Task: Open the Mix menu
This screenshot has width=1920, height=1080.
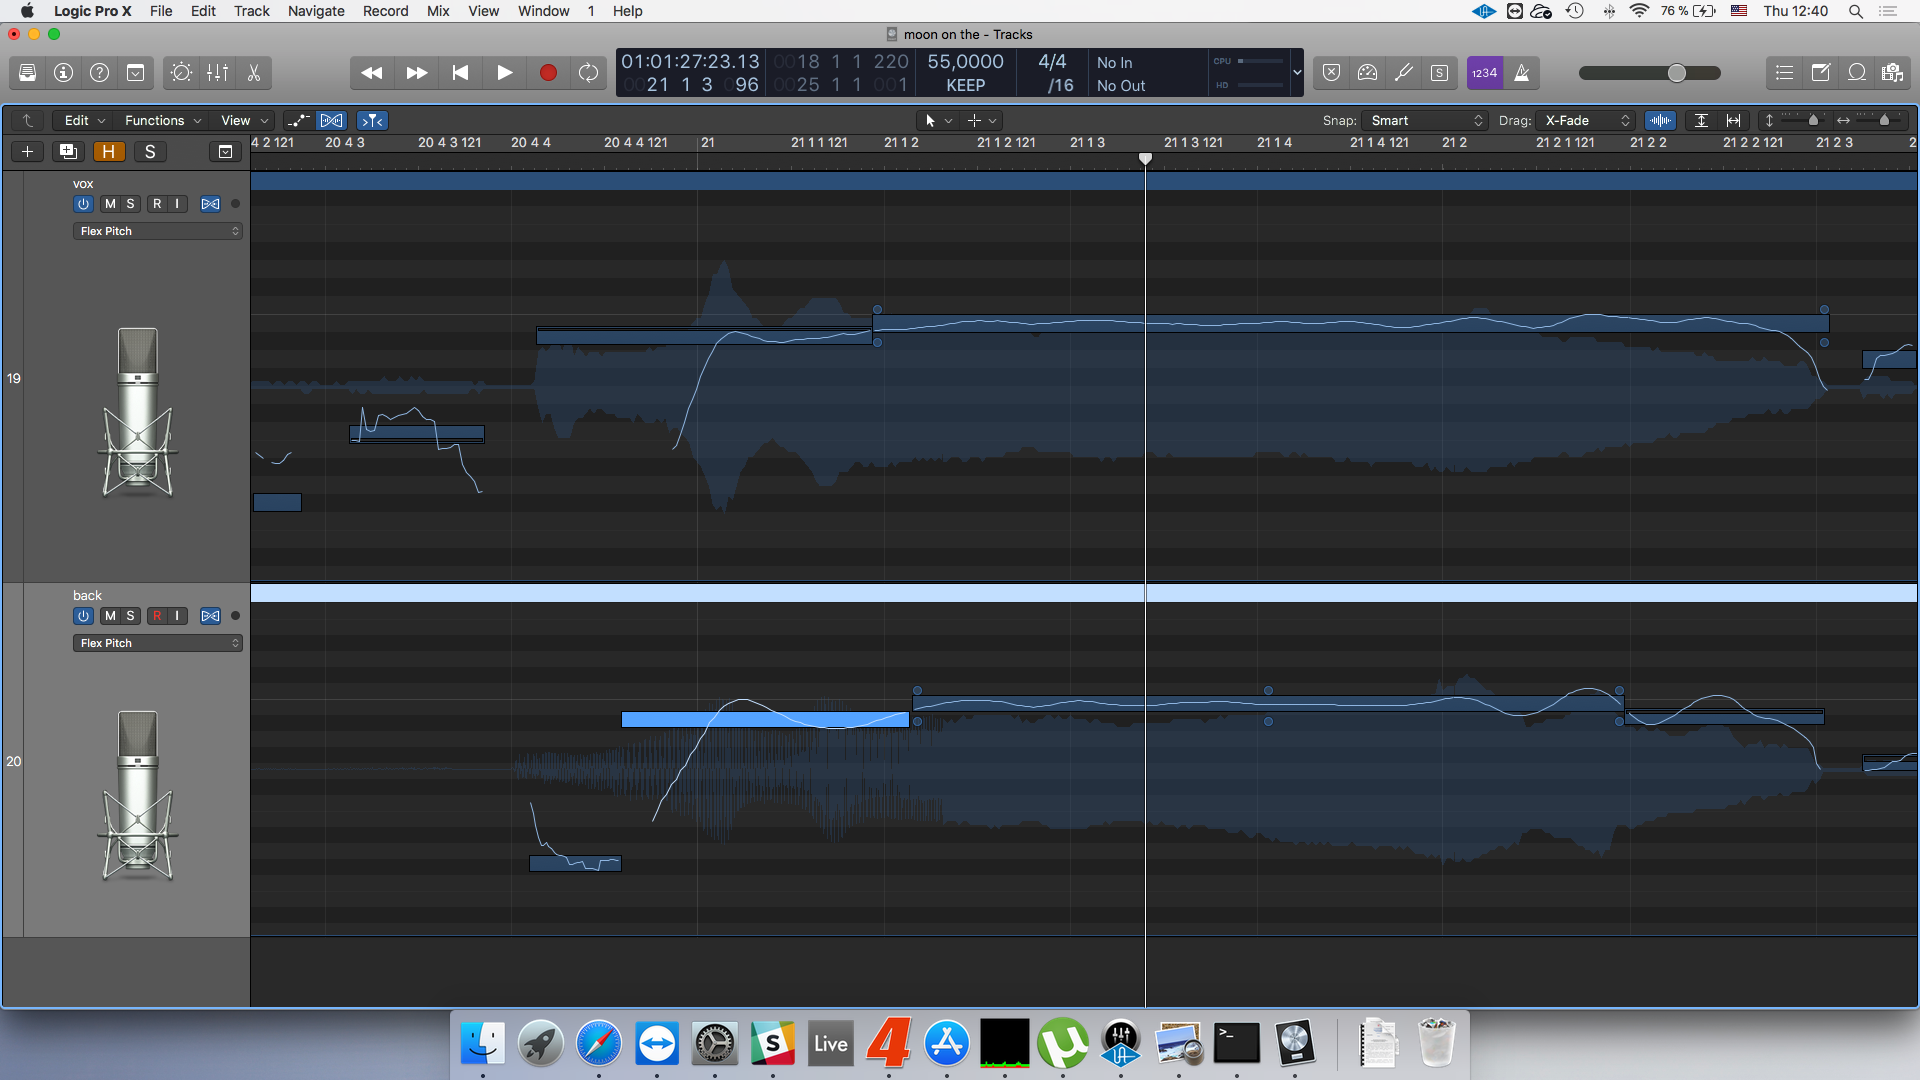Action: coord(437,11)
